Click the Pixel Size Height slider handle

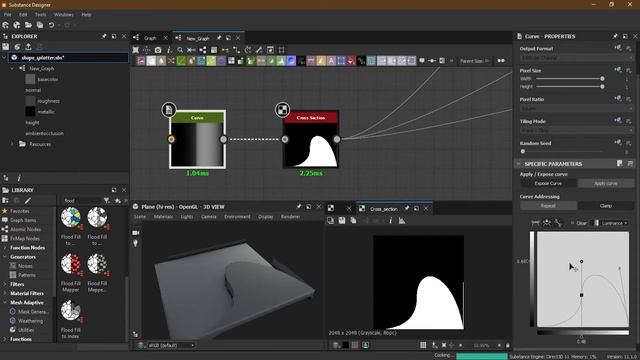coord(602,87)
